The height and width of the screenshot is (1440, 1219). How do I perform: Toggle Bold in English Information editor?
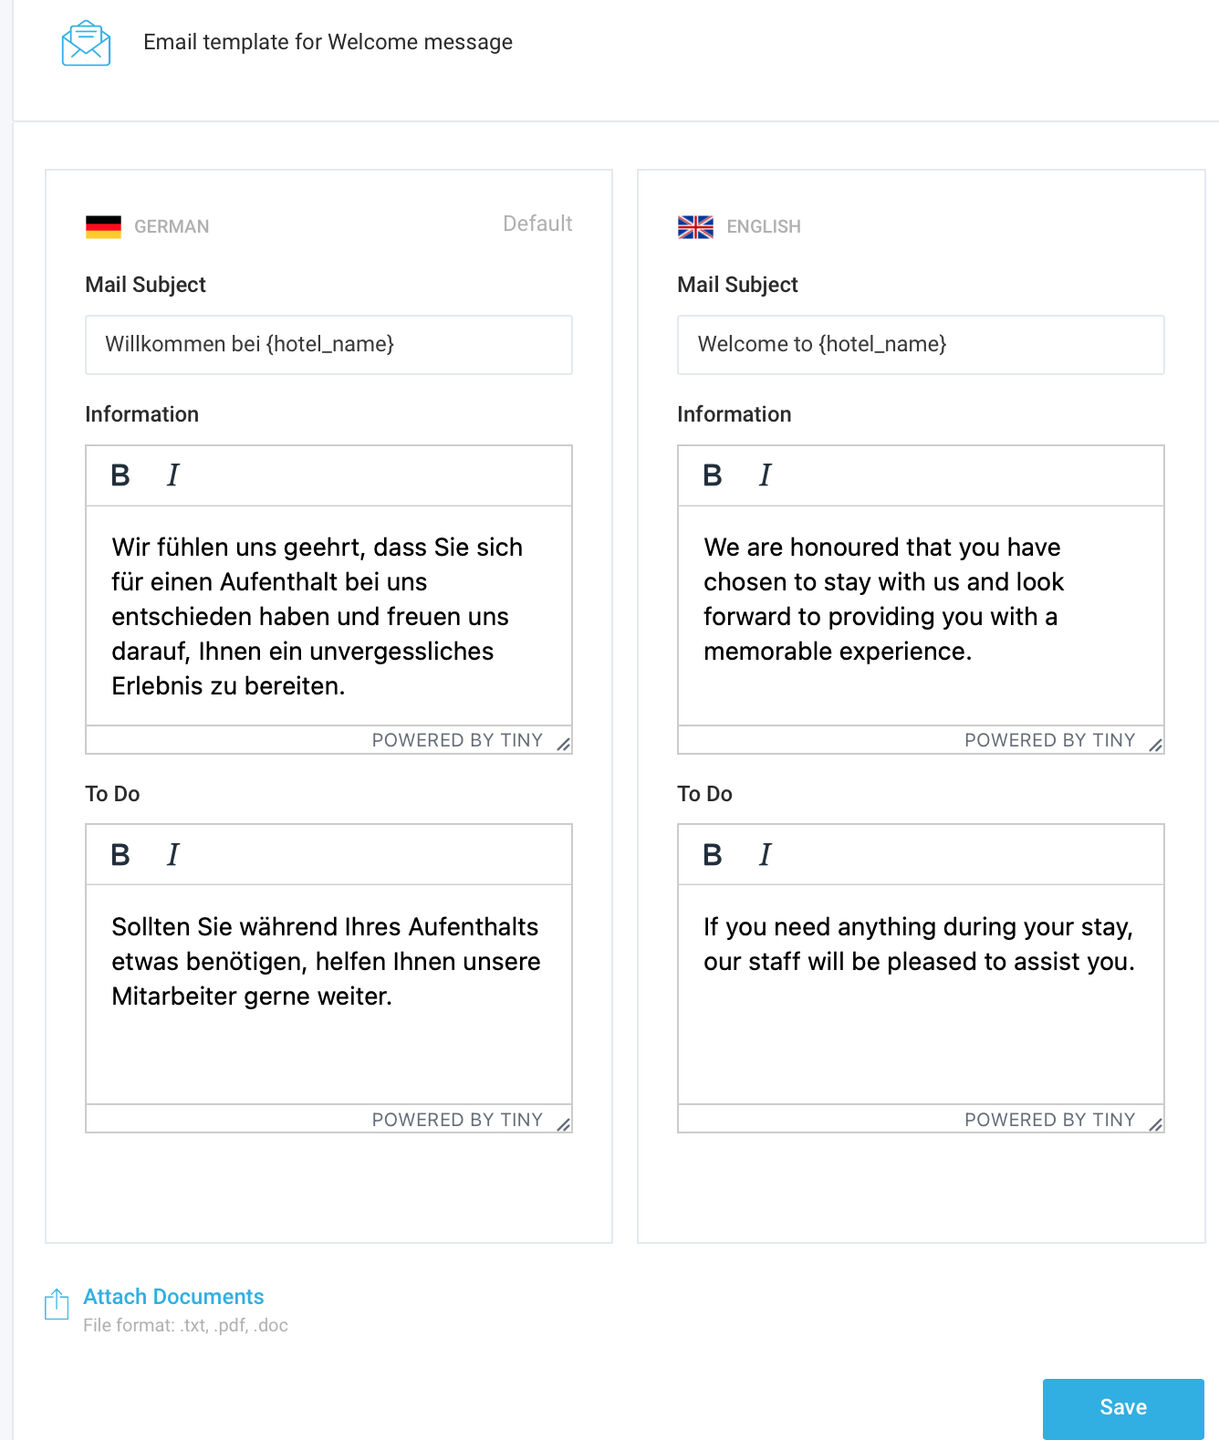pos(712,475)
